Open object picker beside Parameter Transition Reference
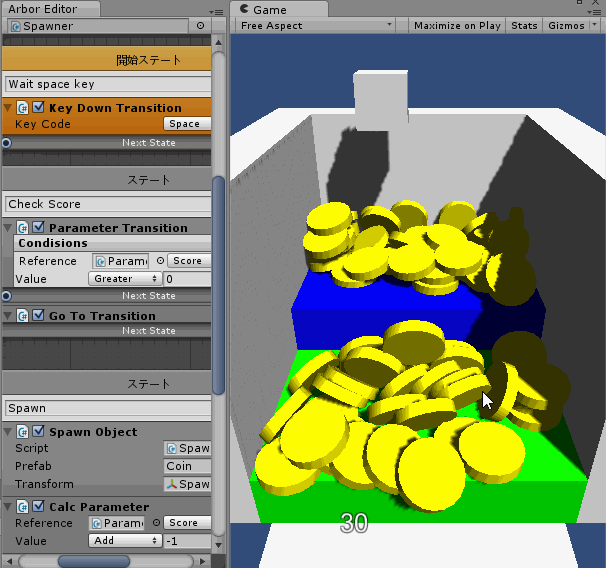 tap(160, 261)
